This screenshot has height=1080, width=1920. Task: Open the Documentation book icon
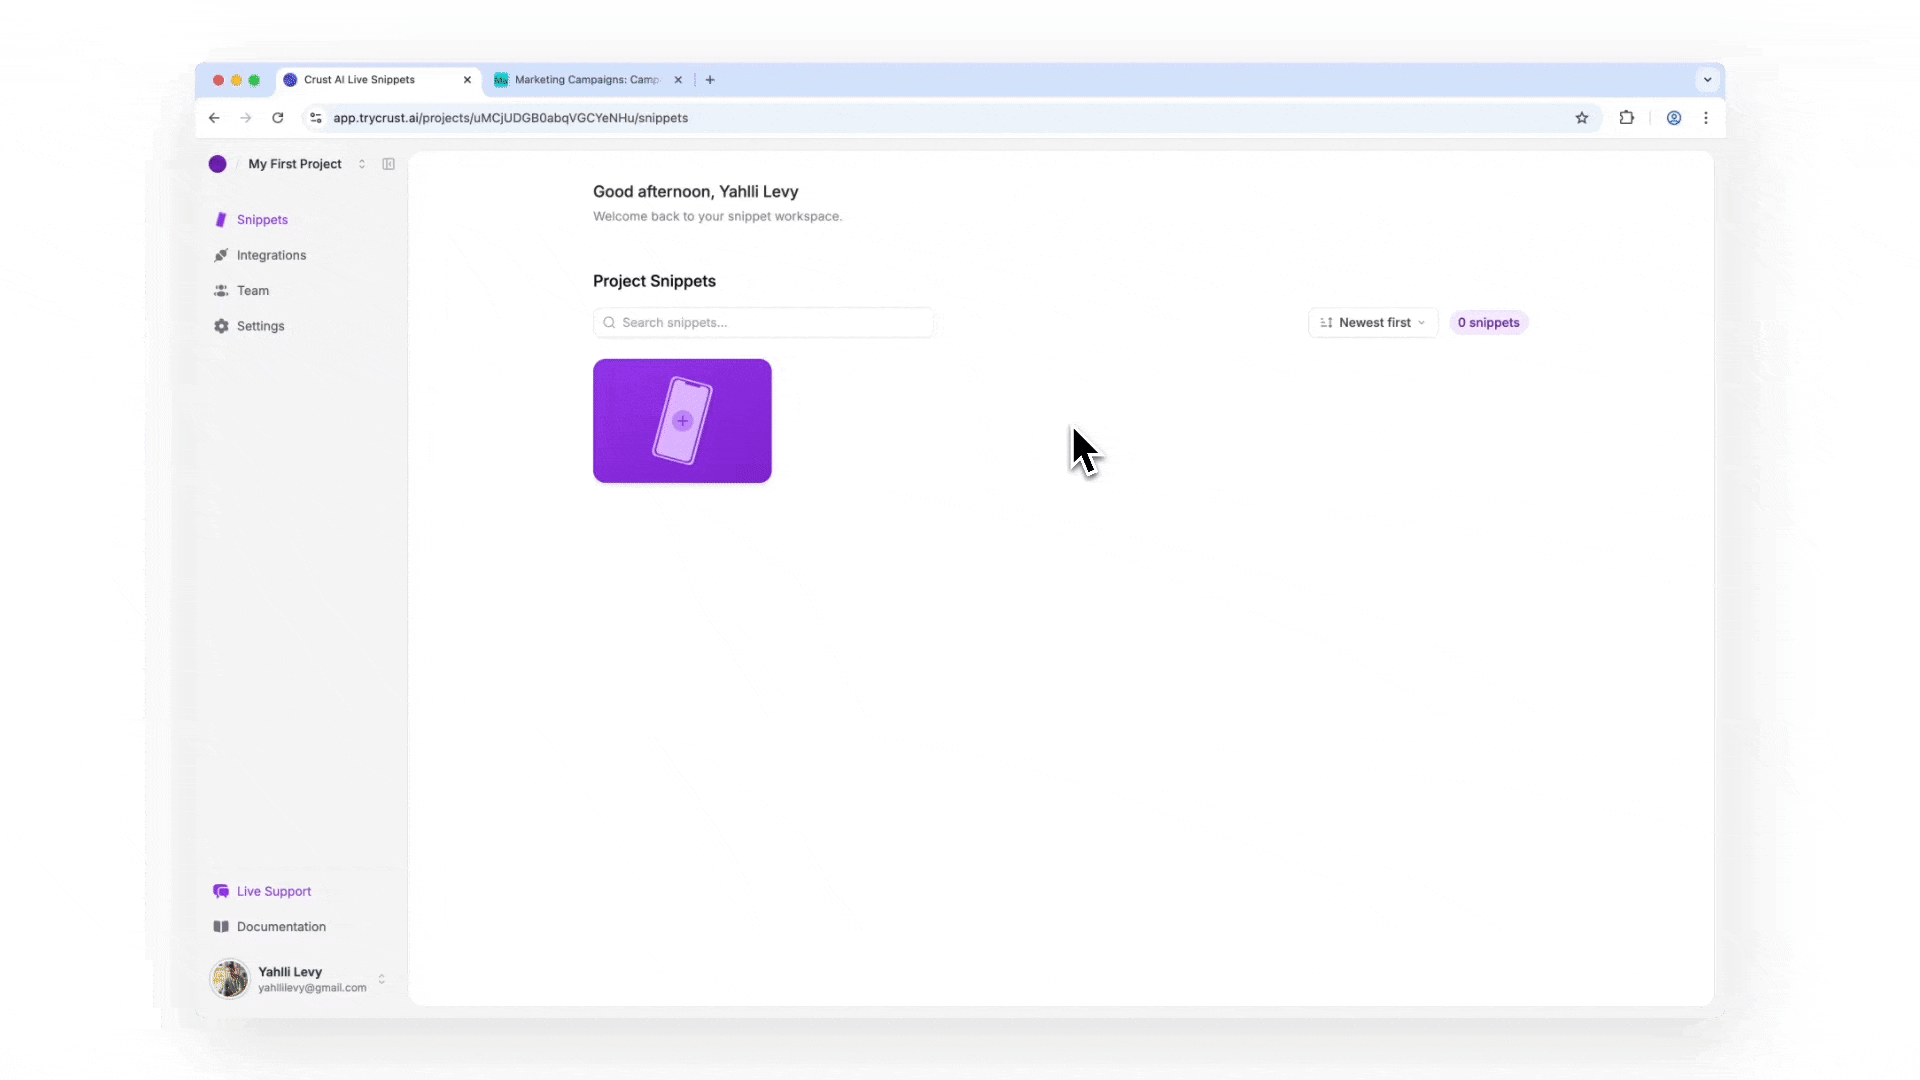[x=220, y=926]
